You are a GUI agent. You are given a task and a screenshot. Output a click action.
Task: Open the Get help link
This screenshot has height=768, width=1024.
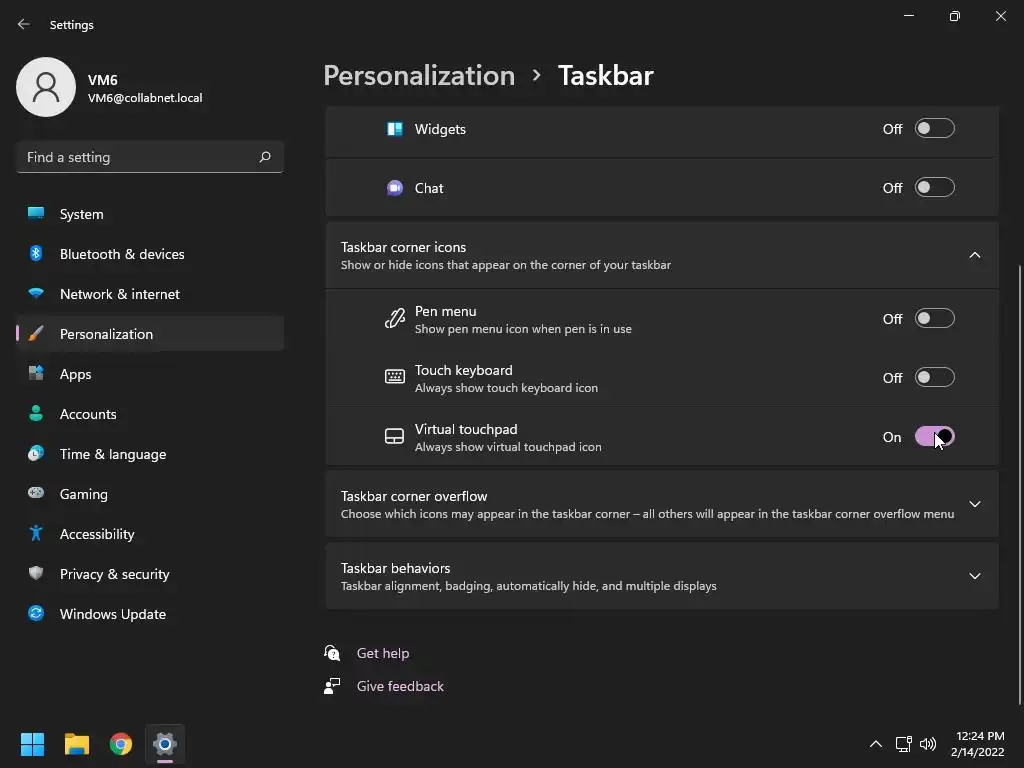click(x=383, y=653)
